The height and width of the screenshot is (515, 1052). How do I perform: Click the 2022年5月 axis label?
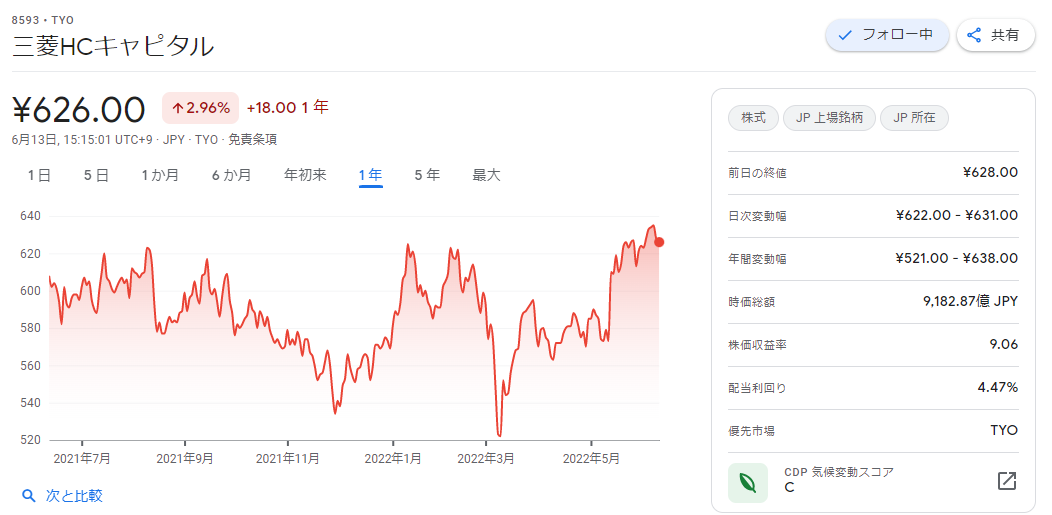pyautogui.click(x=592, y=459)
